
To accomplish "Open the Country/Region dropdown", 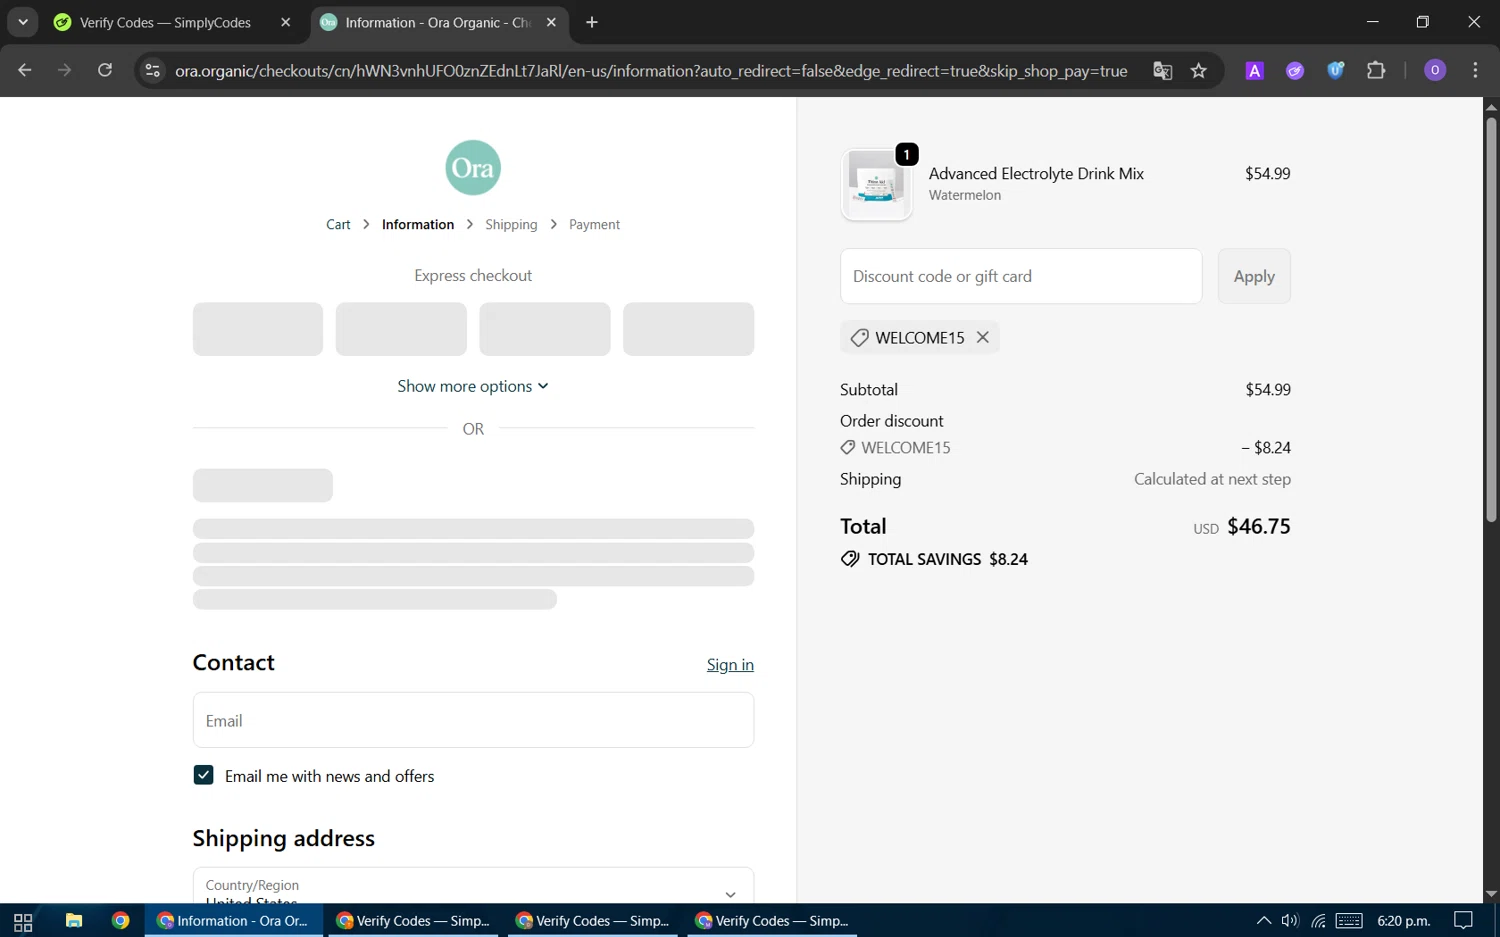I will (473, 885).
